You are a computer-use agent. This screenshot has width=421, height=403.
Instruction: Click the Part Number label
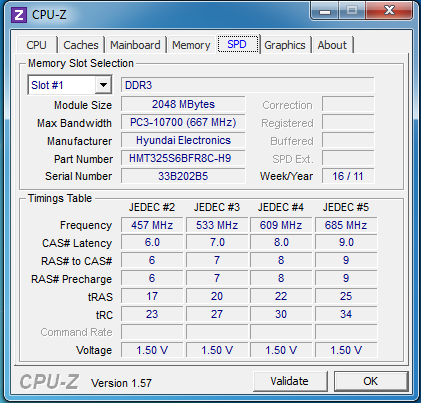(83, 159)
